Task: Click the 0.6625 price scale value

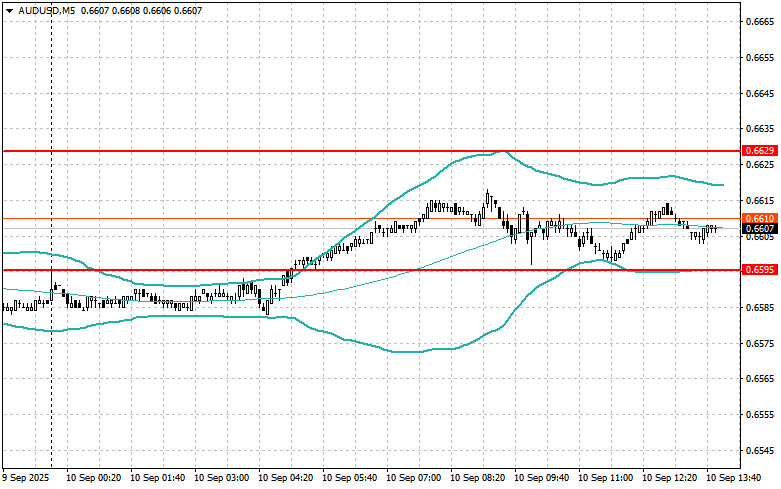Action: point(760,164)
